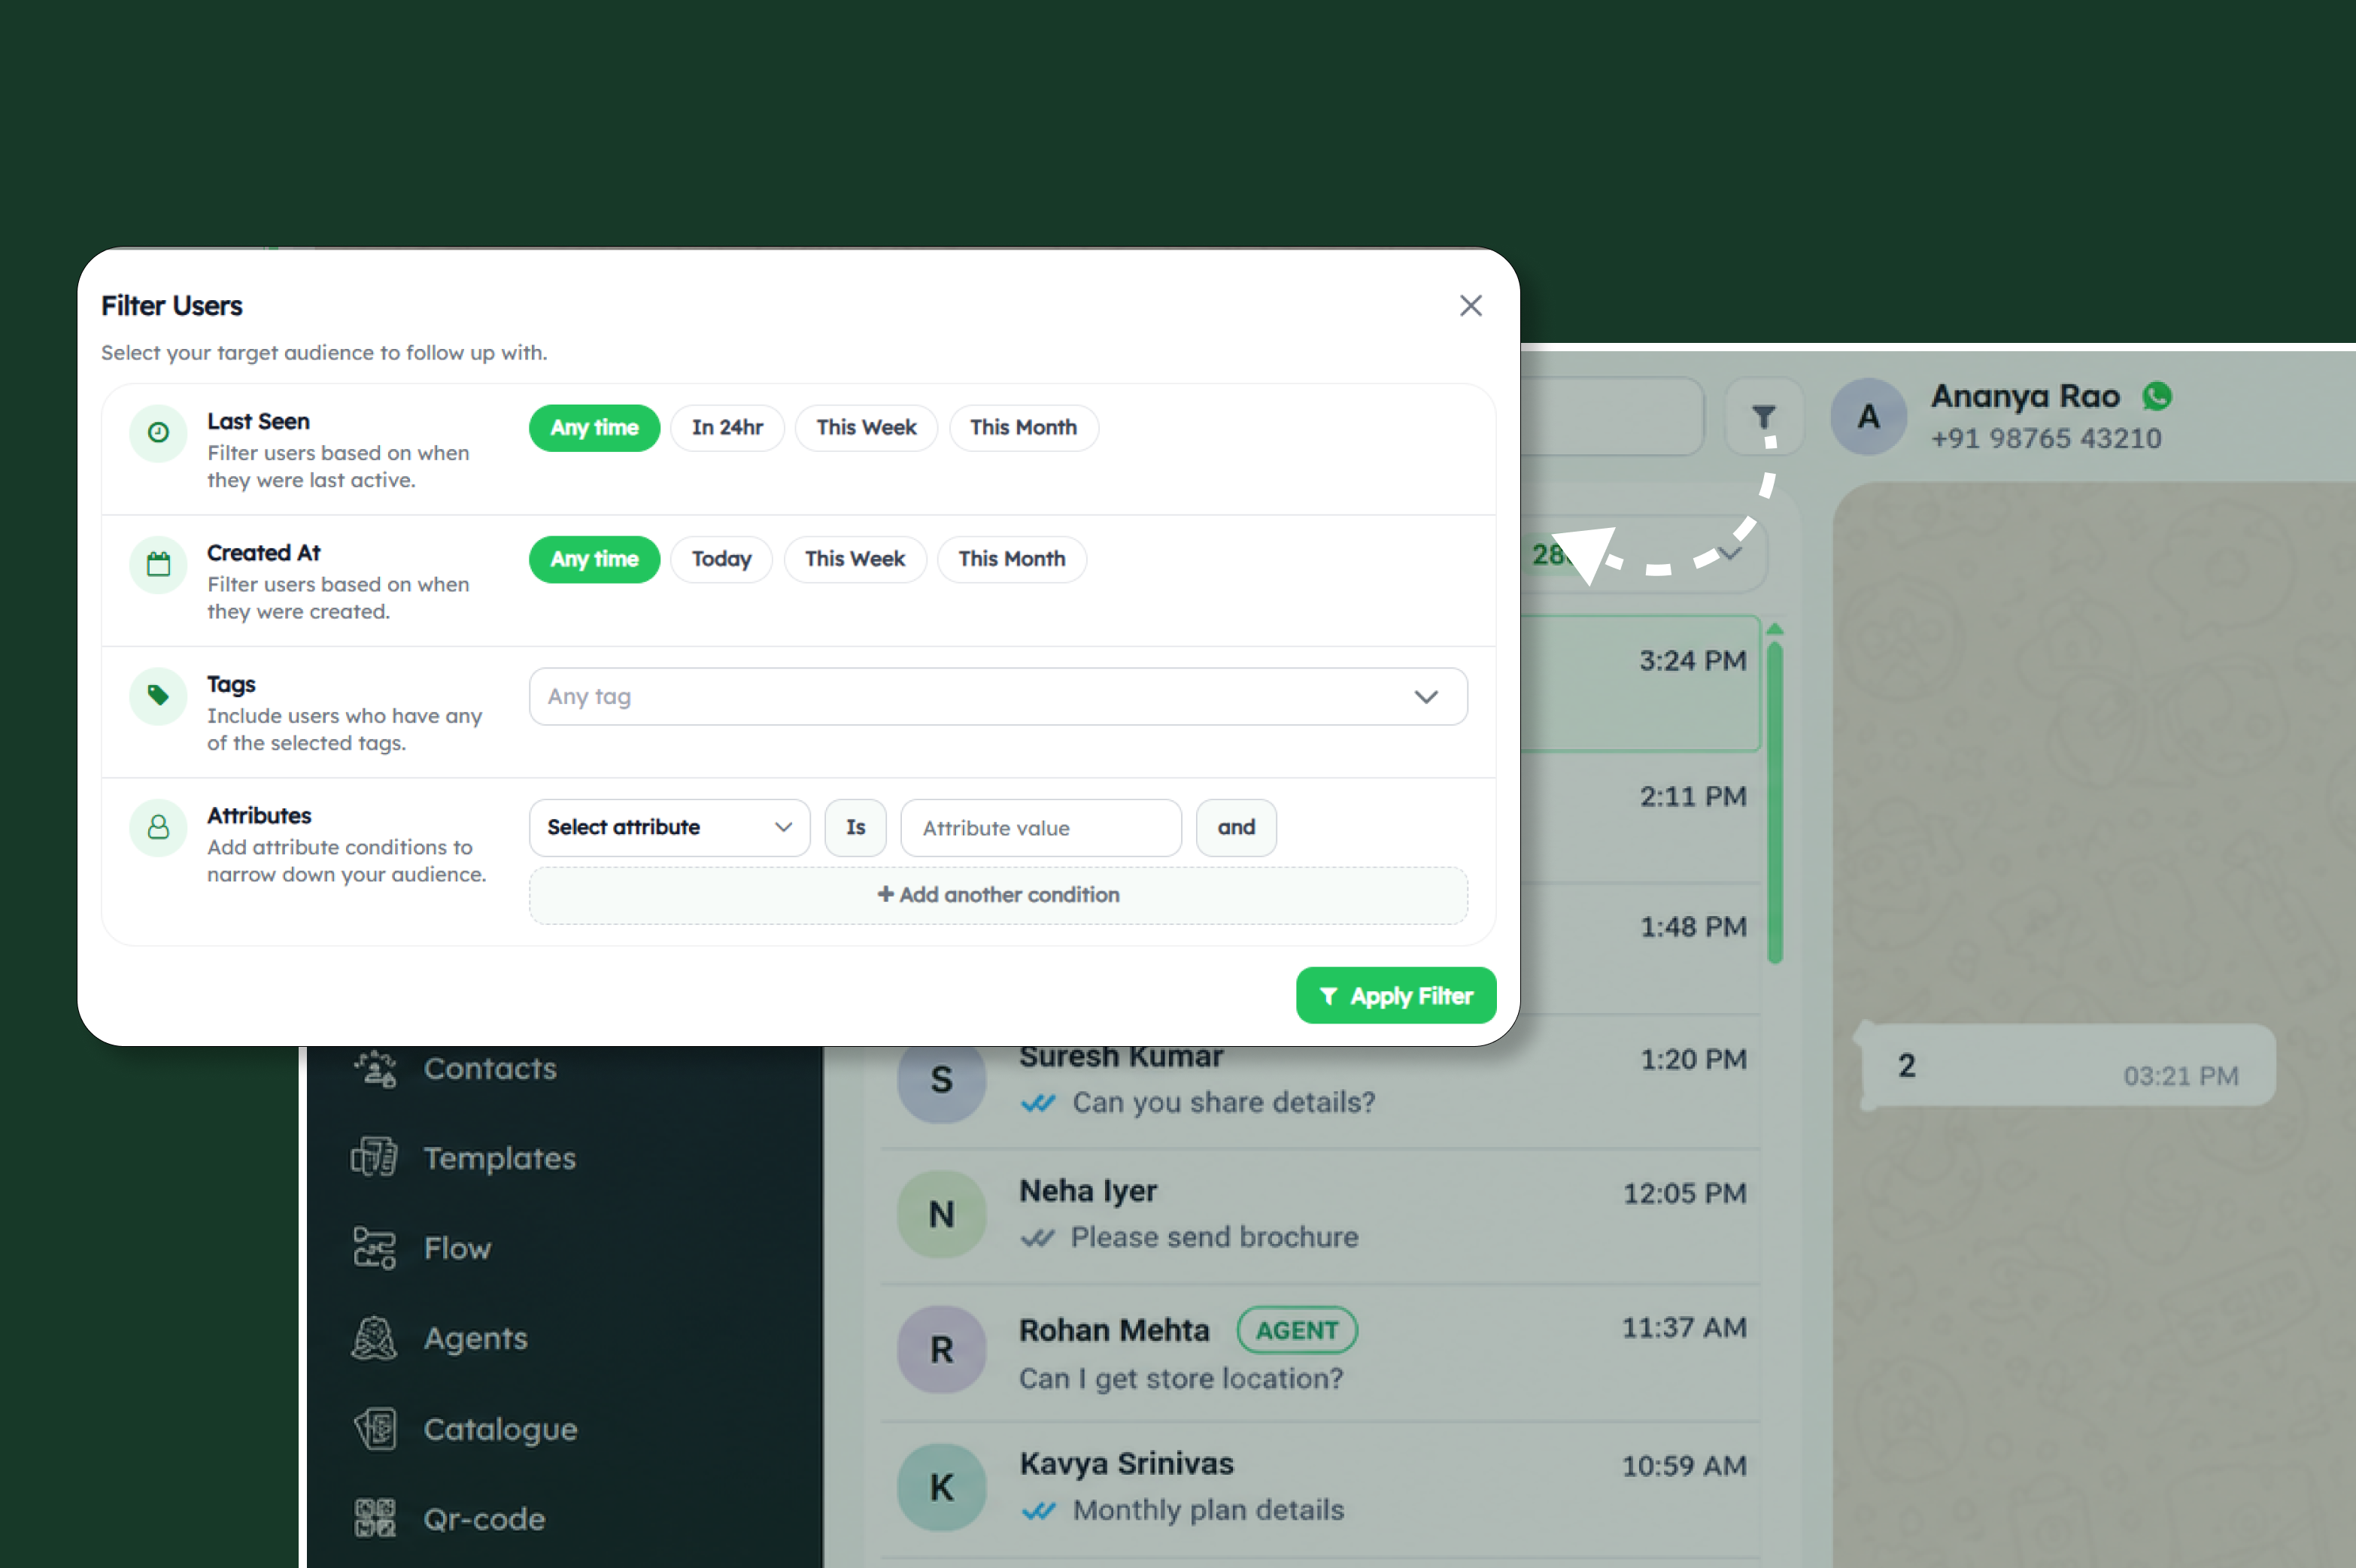
Task: Select Created At Any time option
Action: tap(594, 559)
